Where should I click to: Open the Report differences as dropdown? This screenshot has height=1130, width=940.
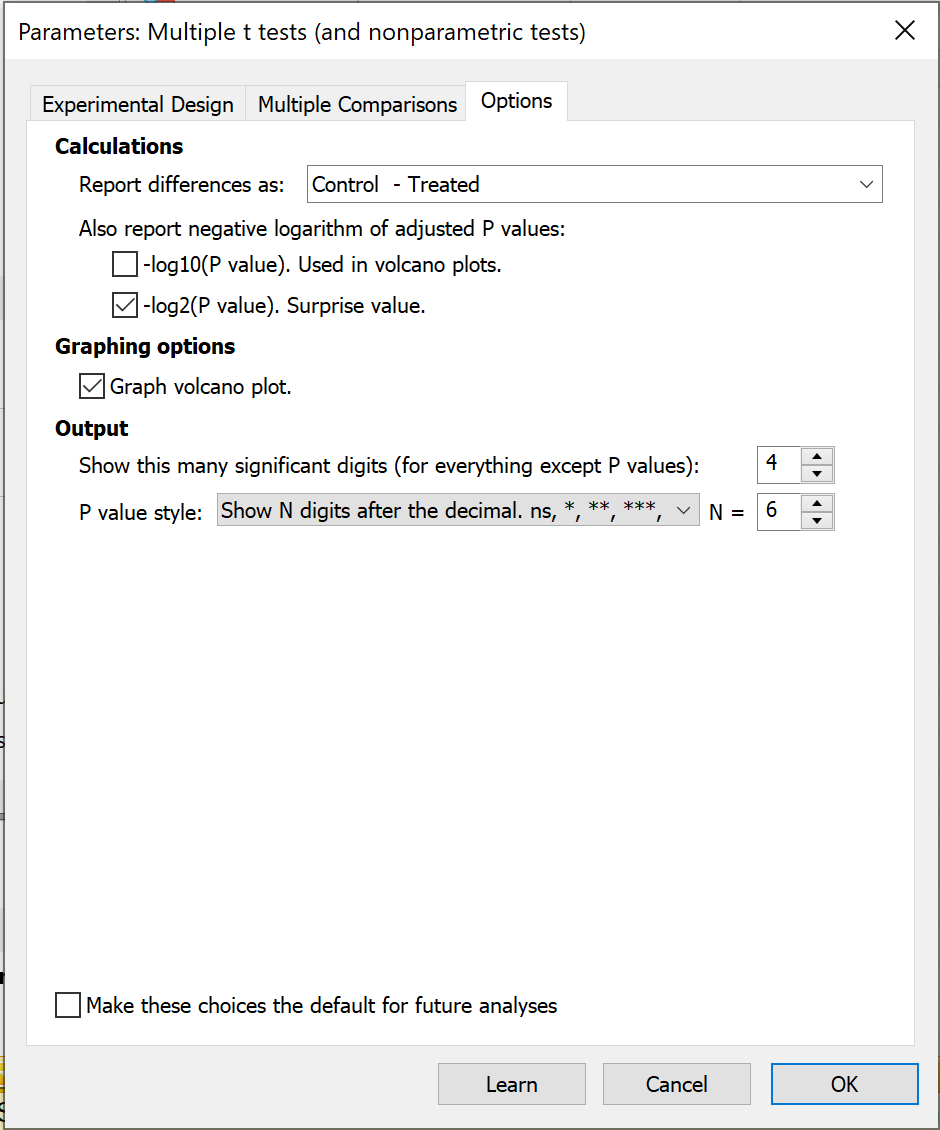coord(865,184)
